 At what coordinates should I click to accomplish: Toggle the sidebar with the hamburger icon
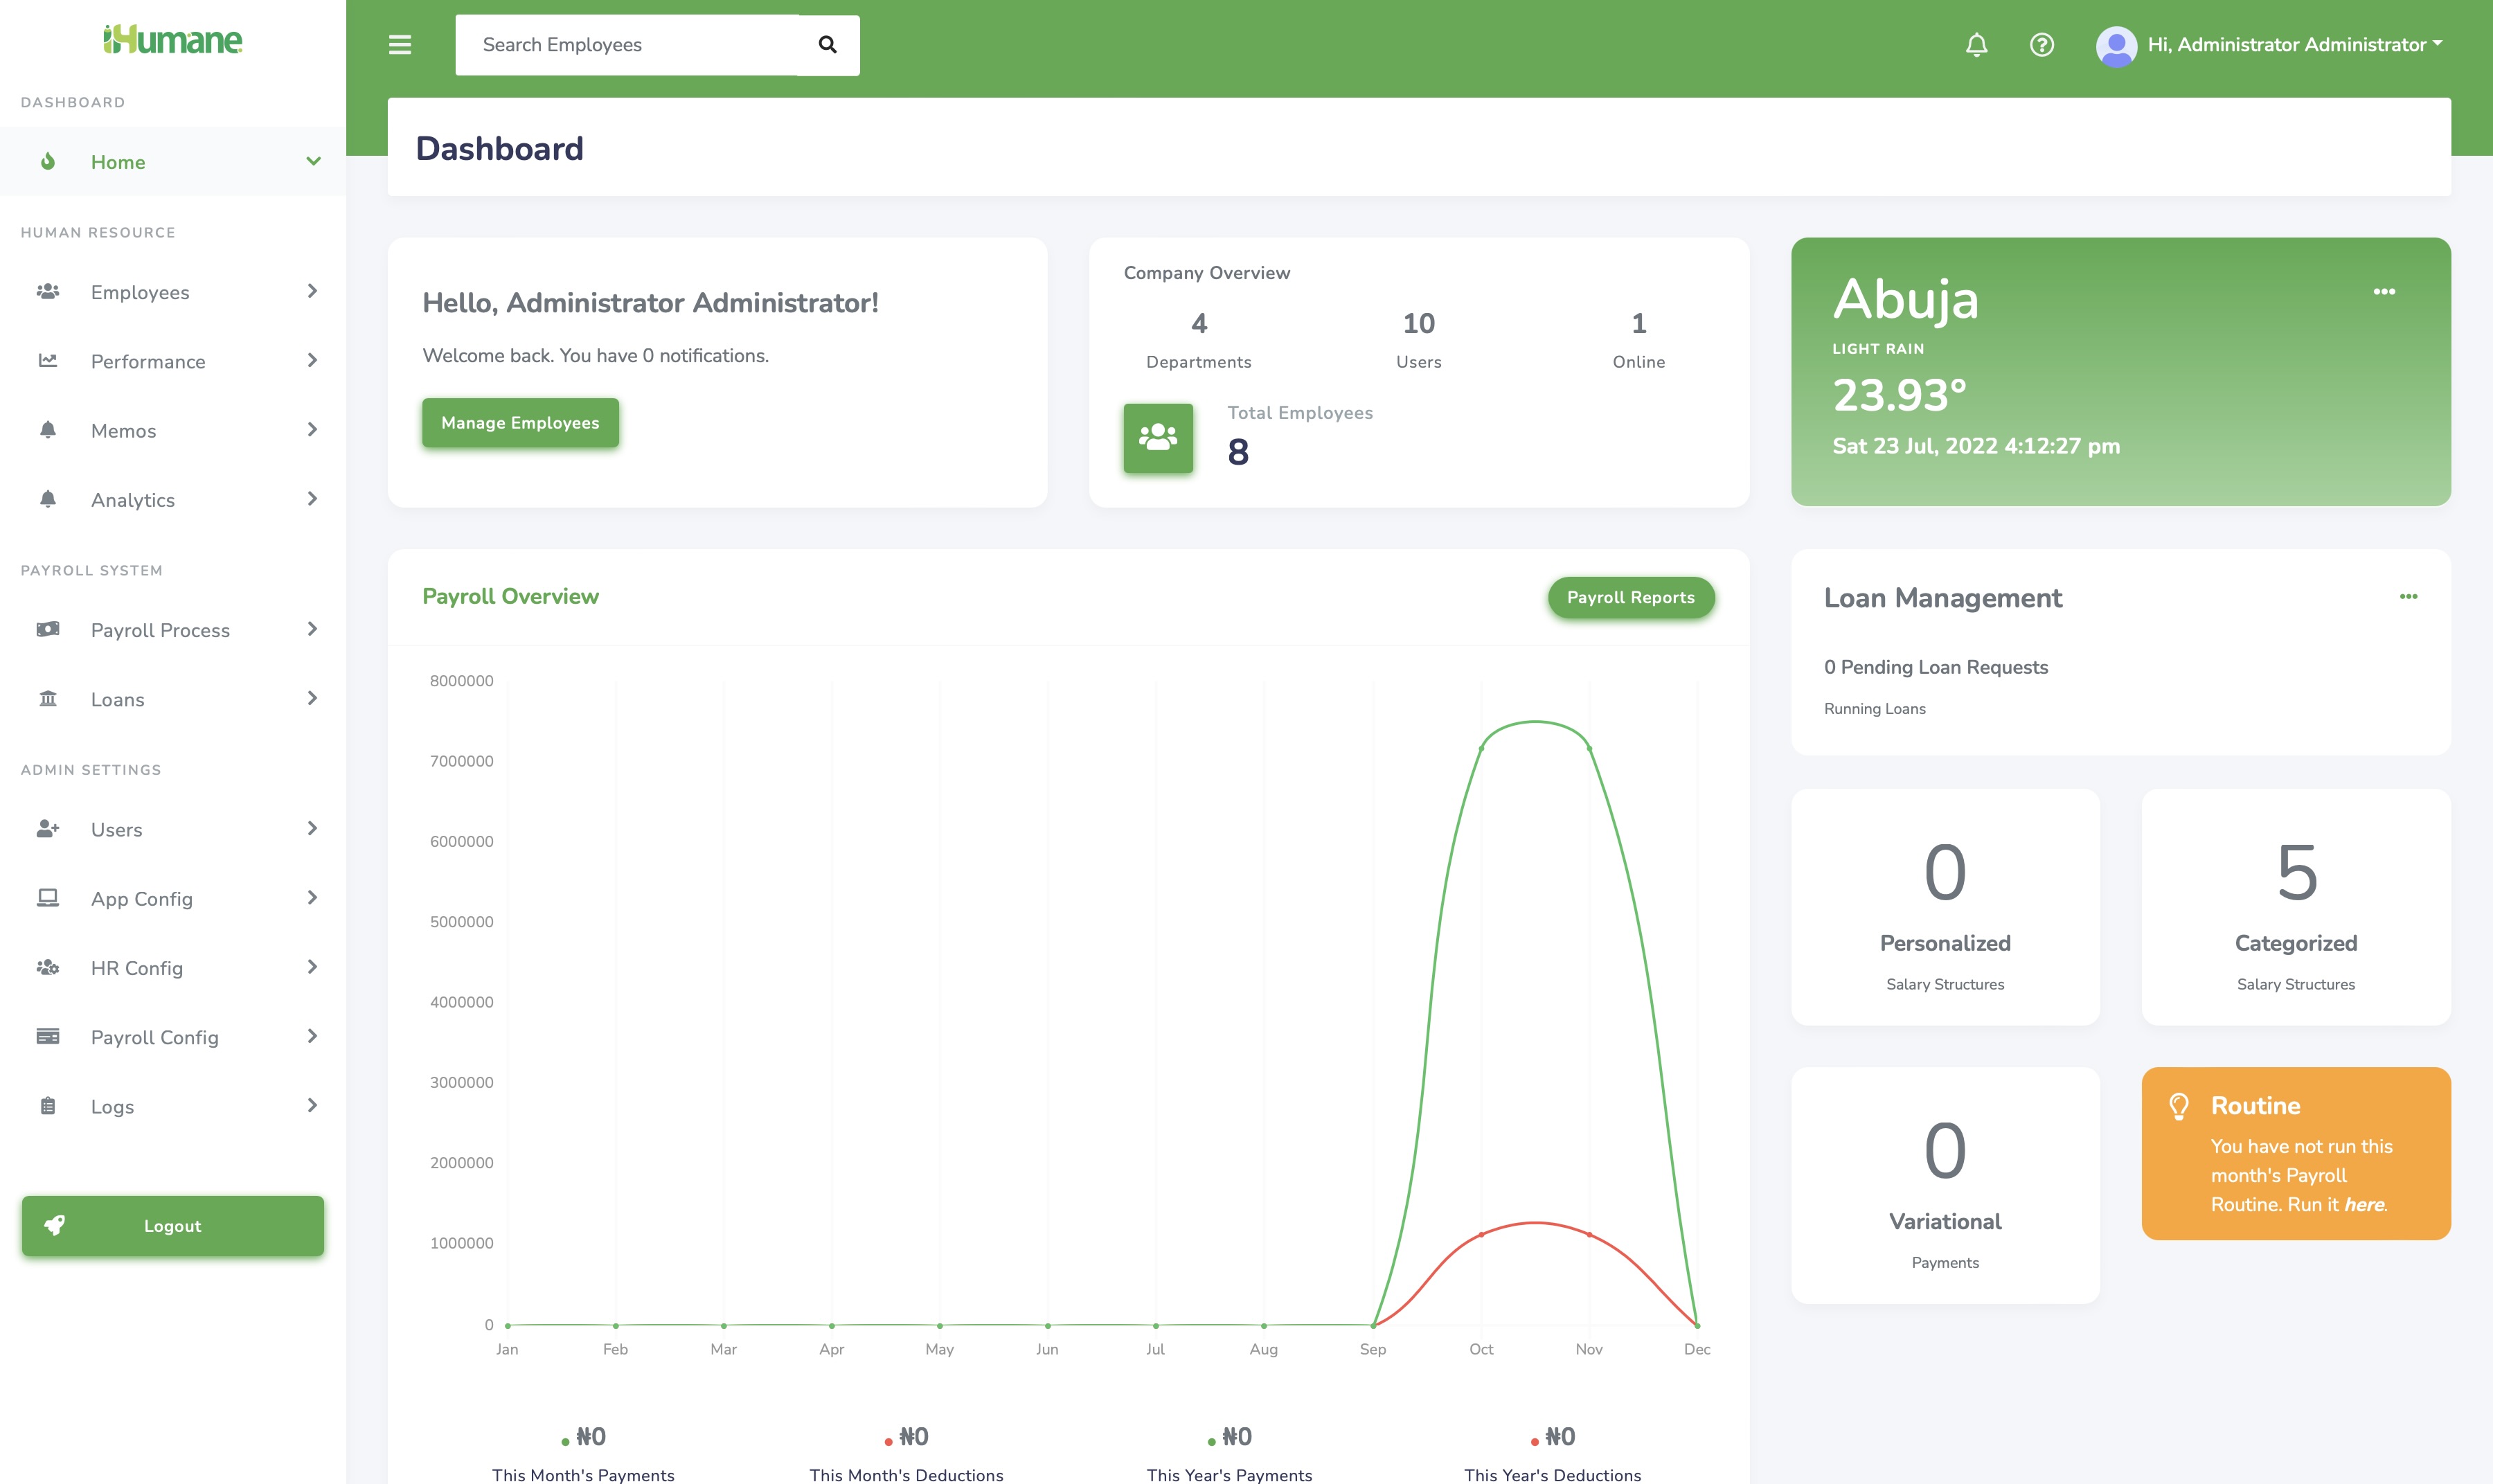pos(400,45)
